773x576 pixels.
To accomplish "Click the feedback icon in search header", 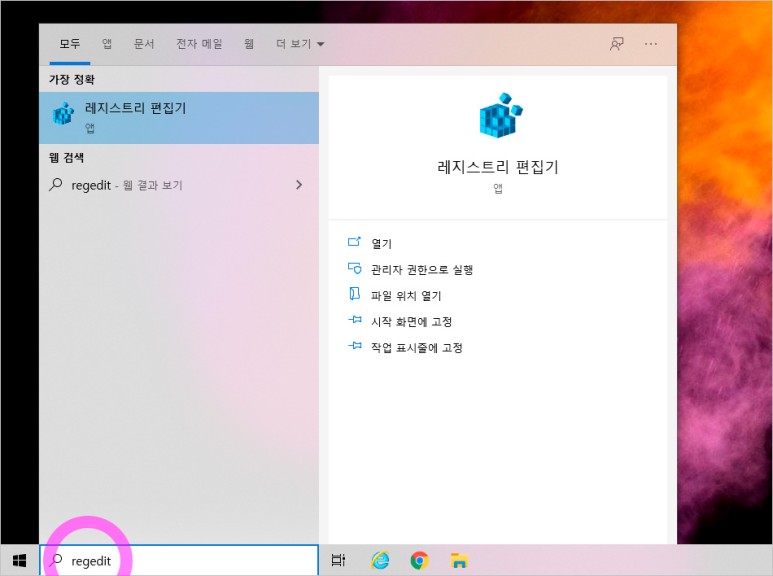I will (616, 44).
